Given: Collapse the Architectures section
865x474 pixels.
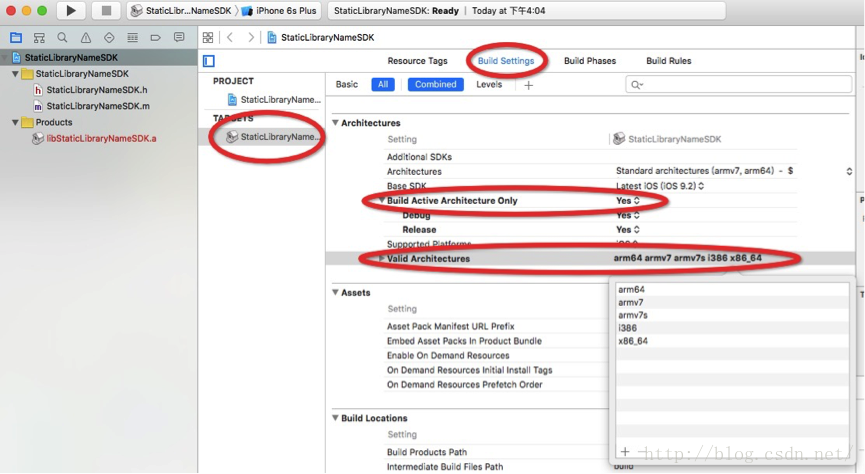Looking at the screenshot, I should [335, 123].
